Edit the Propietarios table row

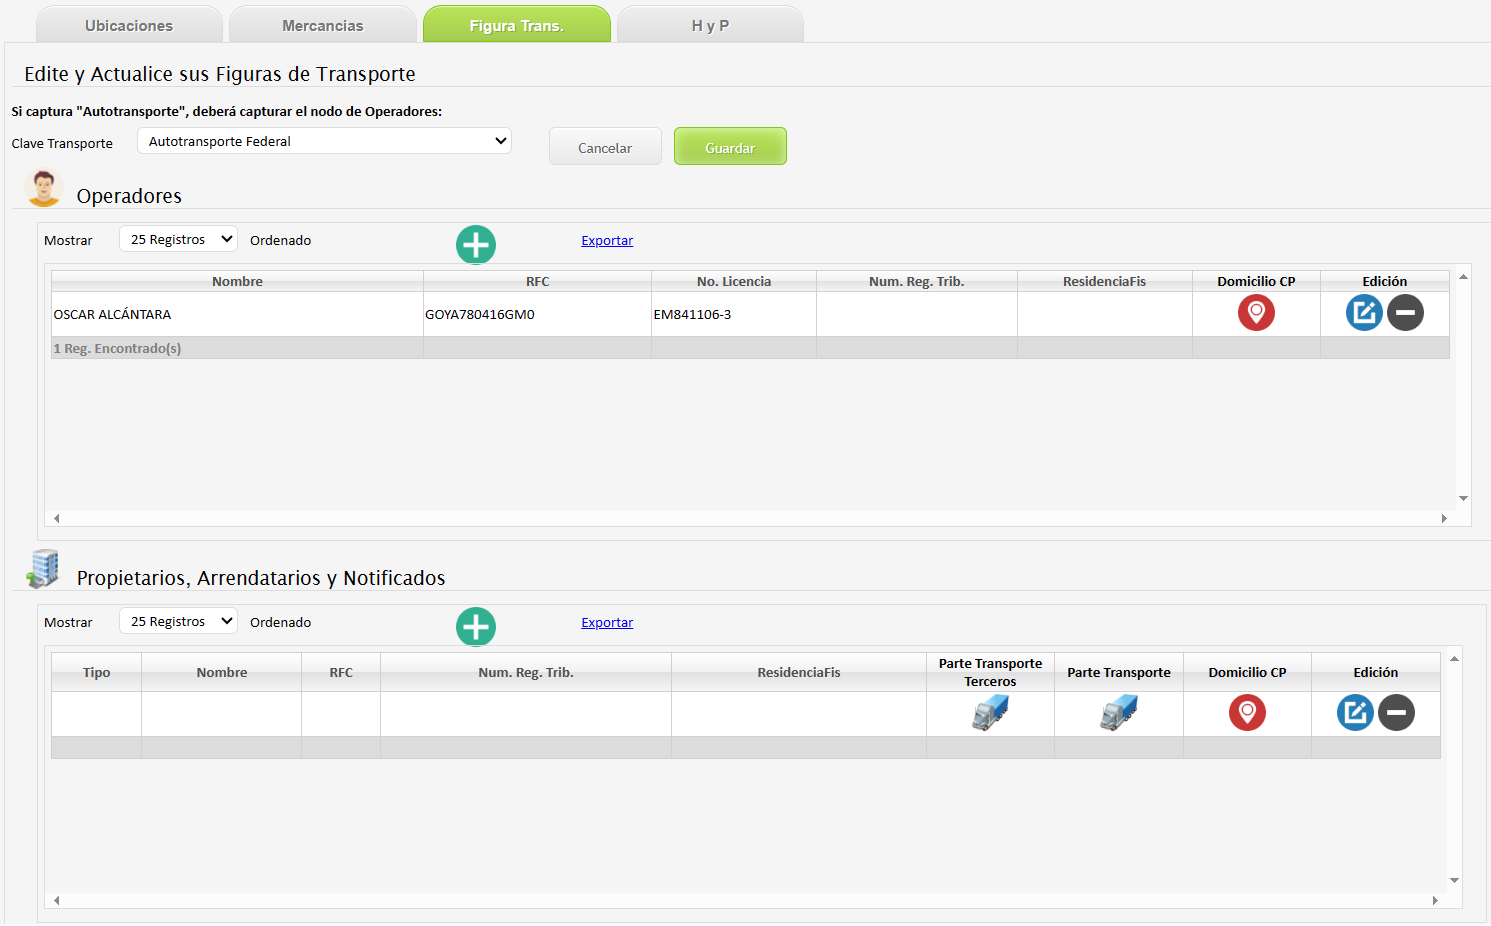pyautogui.click(x=1355, y=713)
